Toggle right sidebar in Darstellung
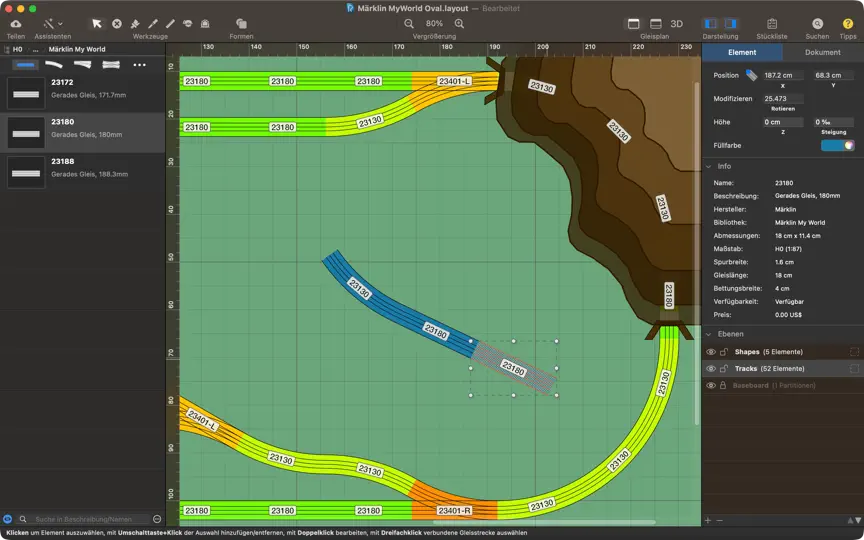The image size is (864, 540). (731, 24)
